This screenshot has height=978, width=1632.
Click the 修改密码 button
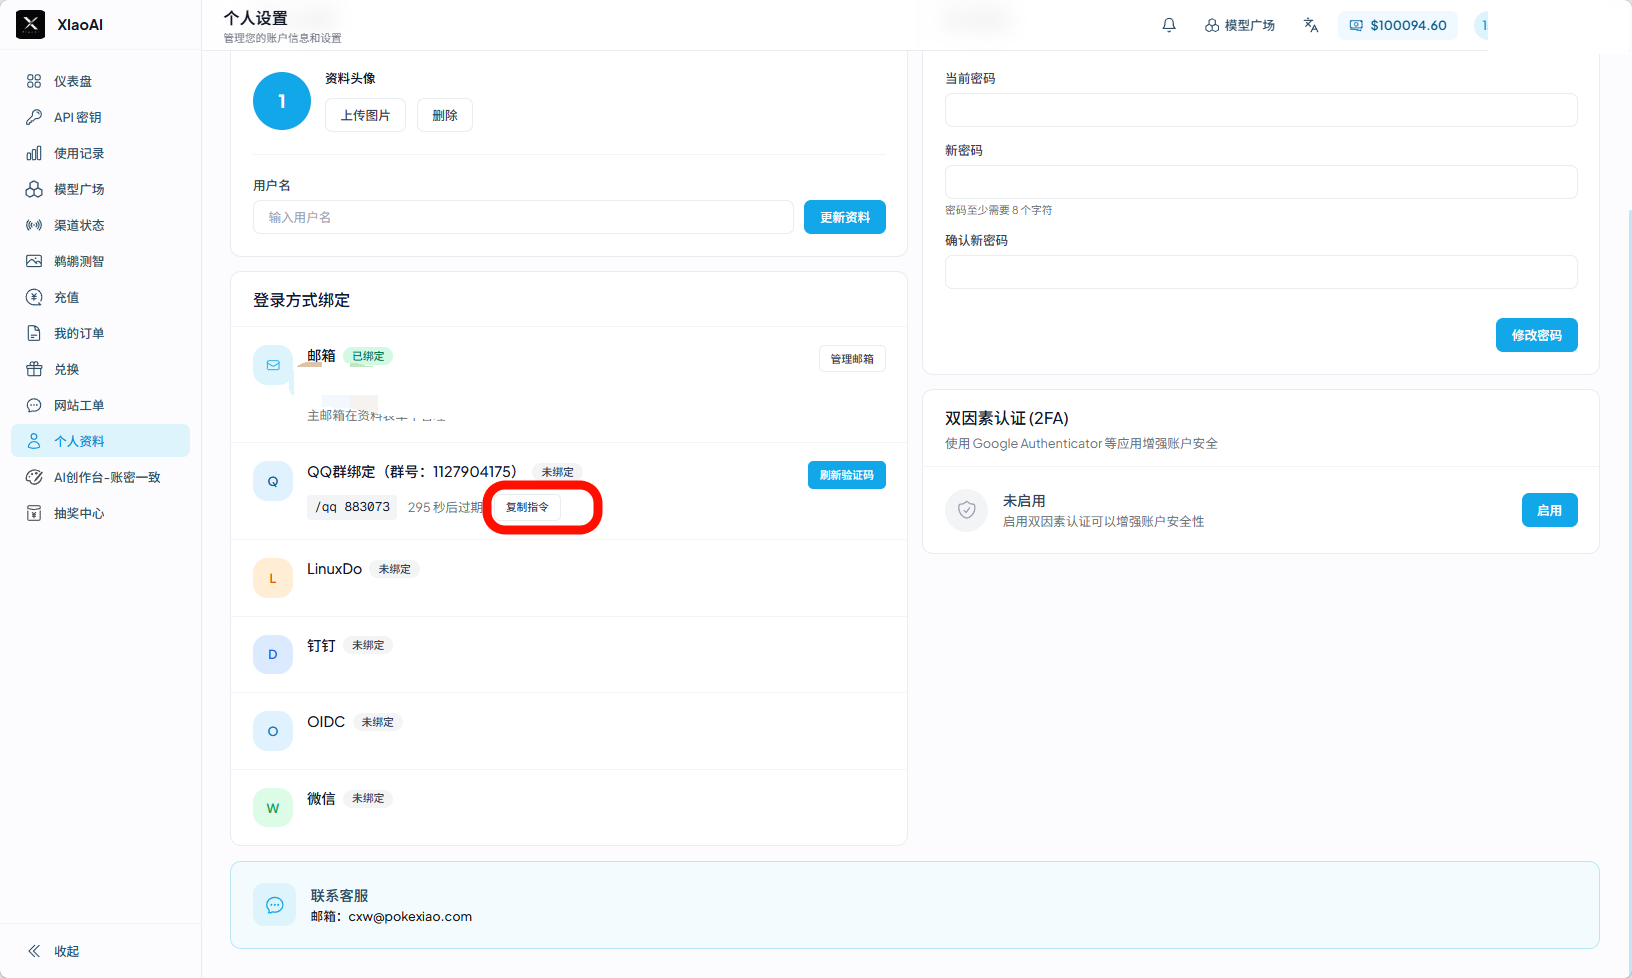point(1537,335)
